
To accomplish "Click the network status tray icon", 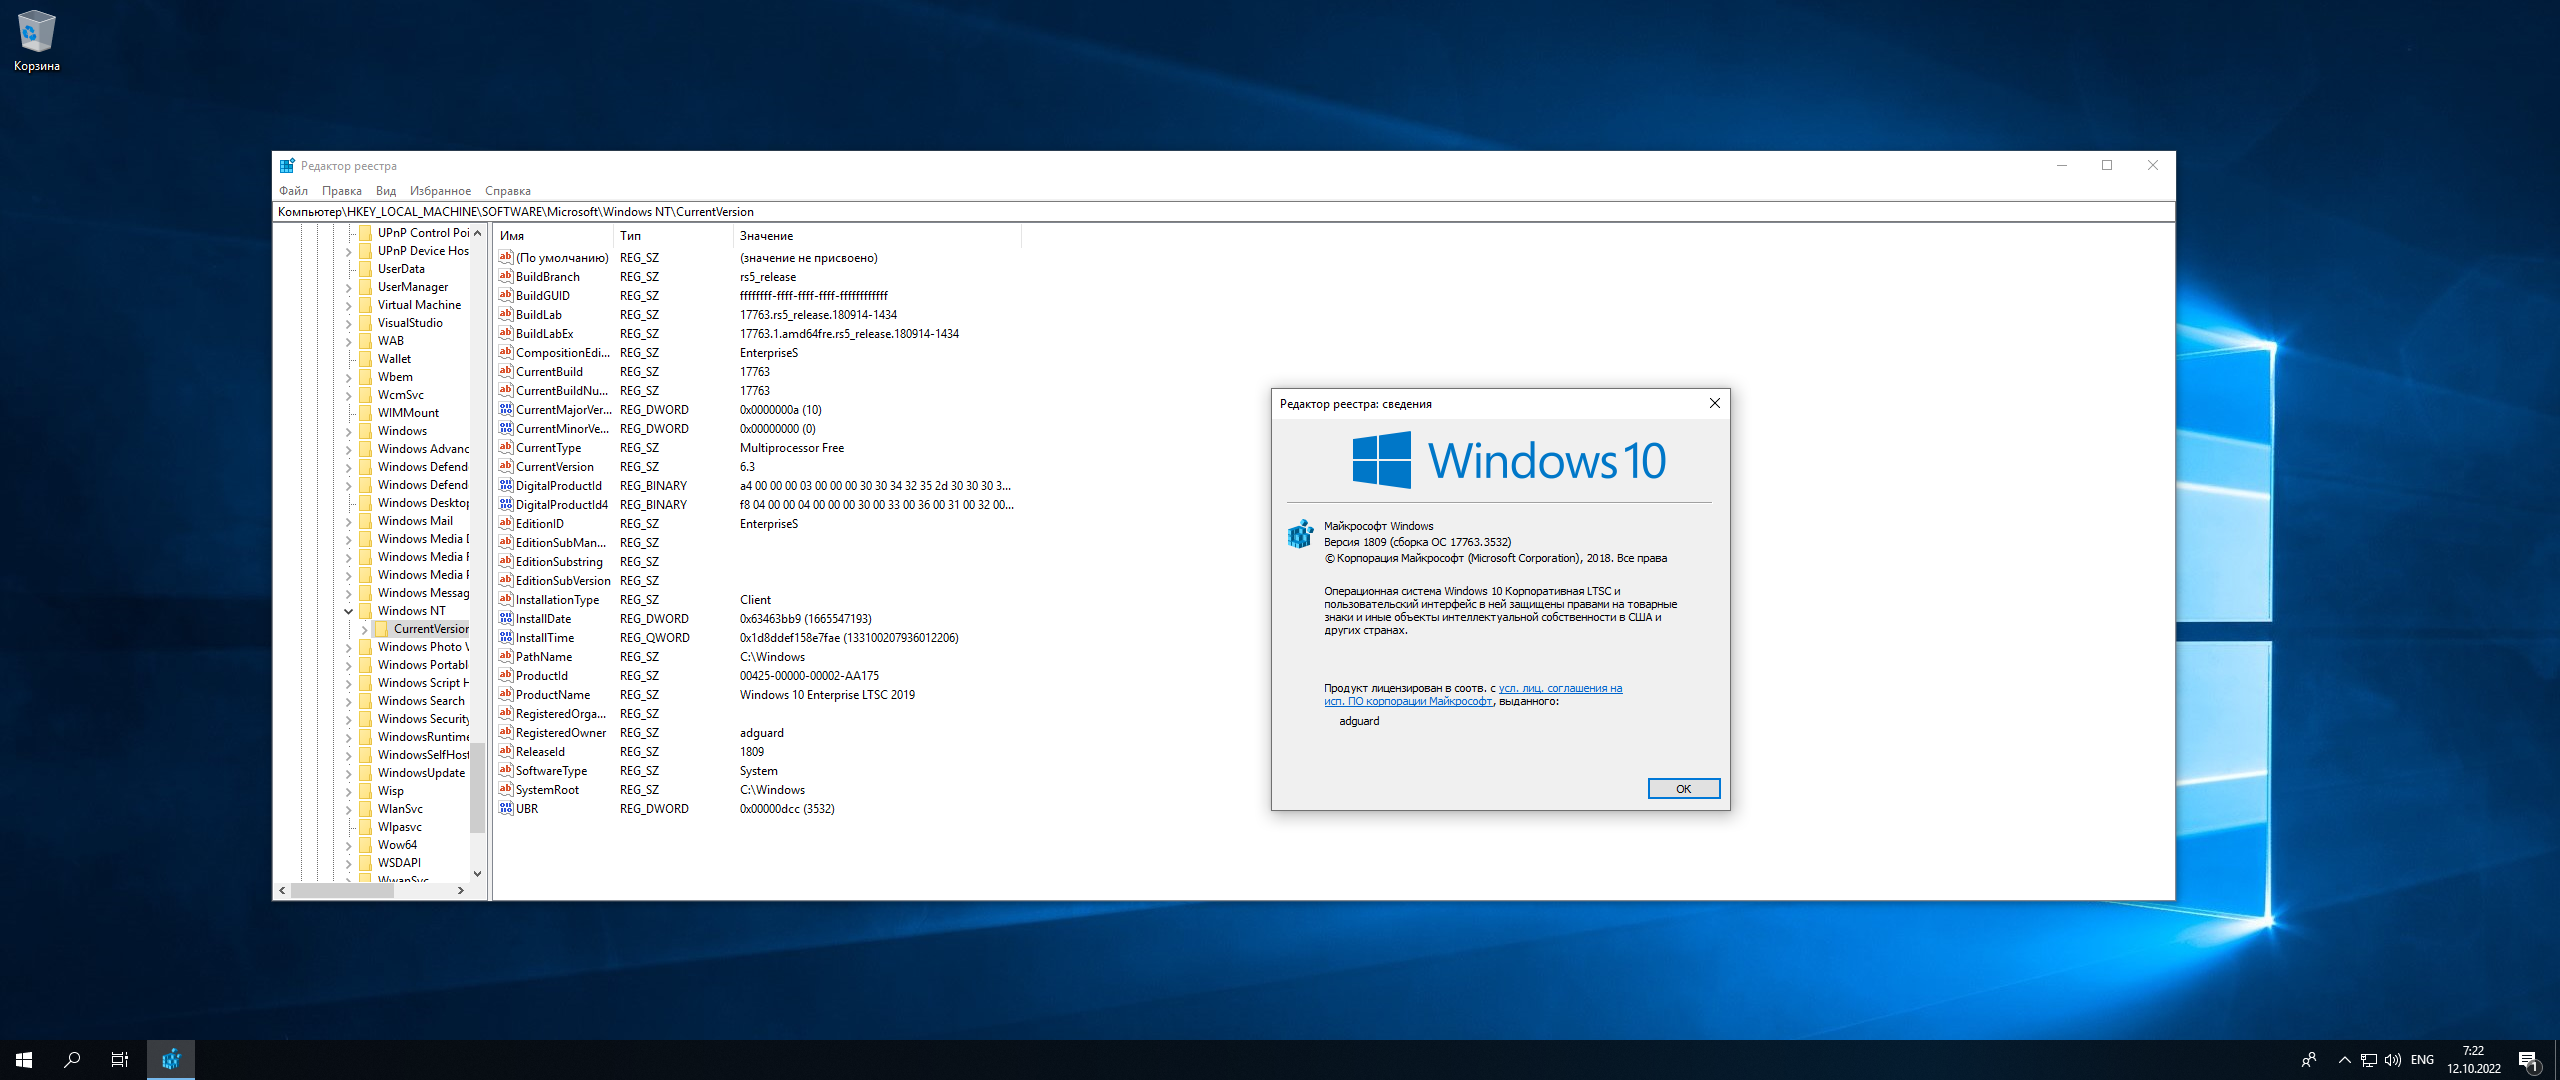I will point(2369,1060).
